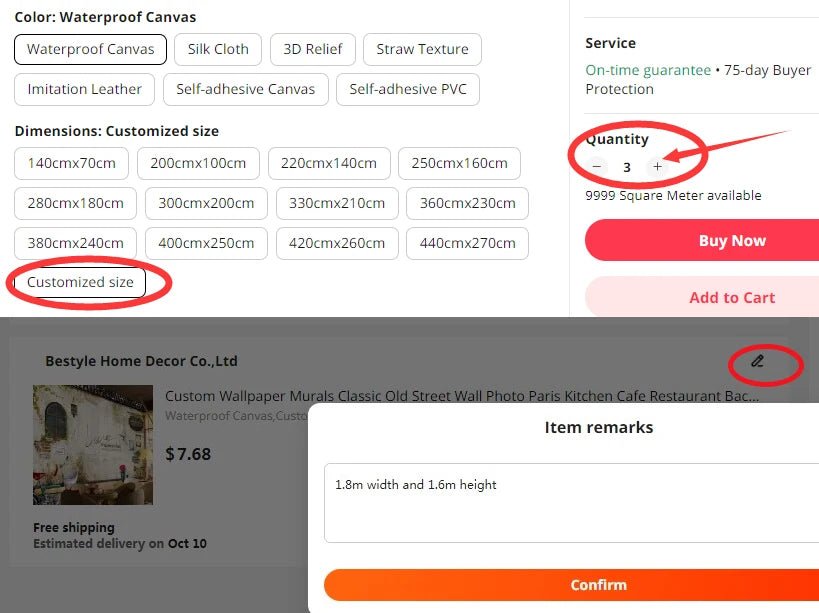Choose the Straw Texture option
This screenshot has width=819, height=613.
pos(422,48)
